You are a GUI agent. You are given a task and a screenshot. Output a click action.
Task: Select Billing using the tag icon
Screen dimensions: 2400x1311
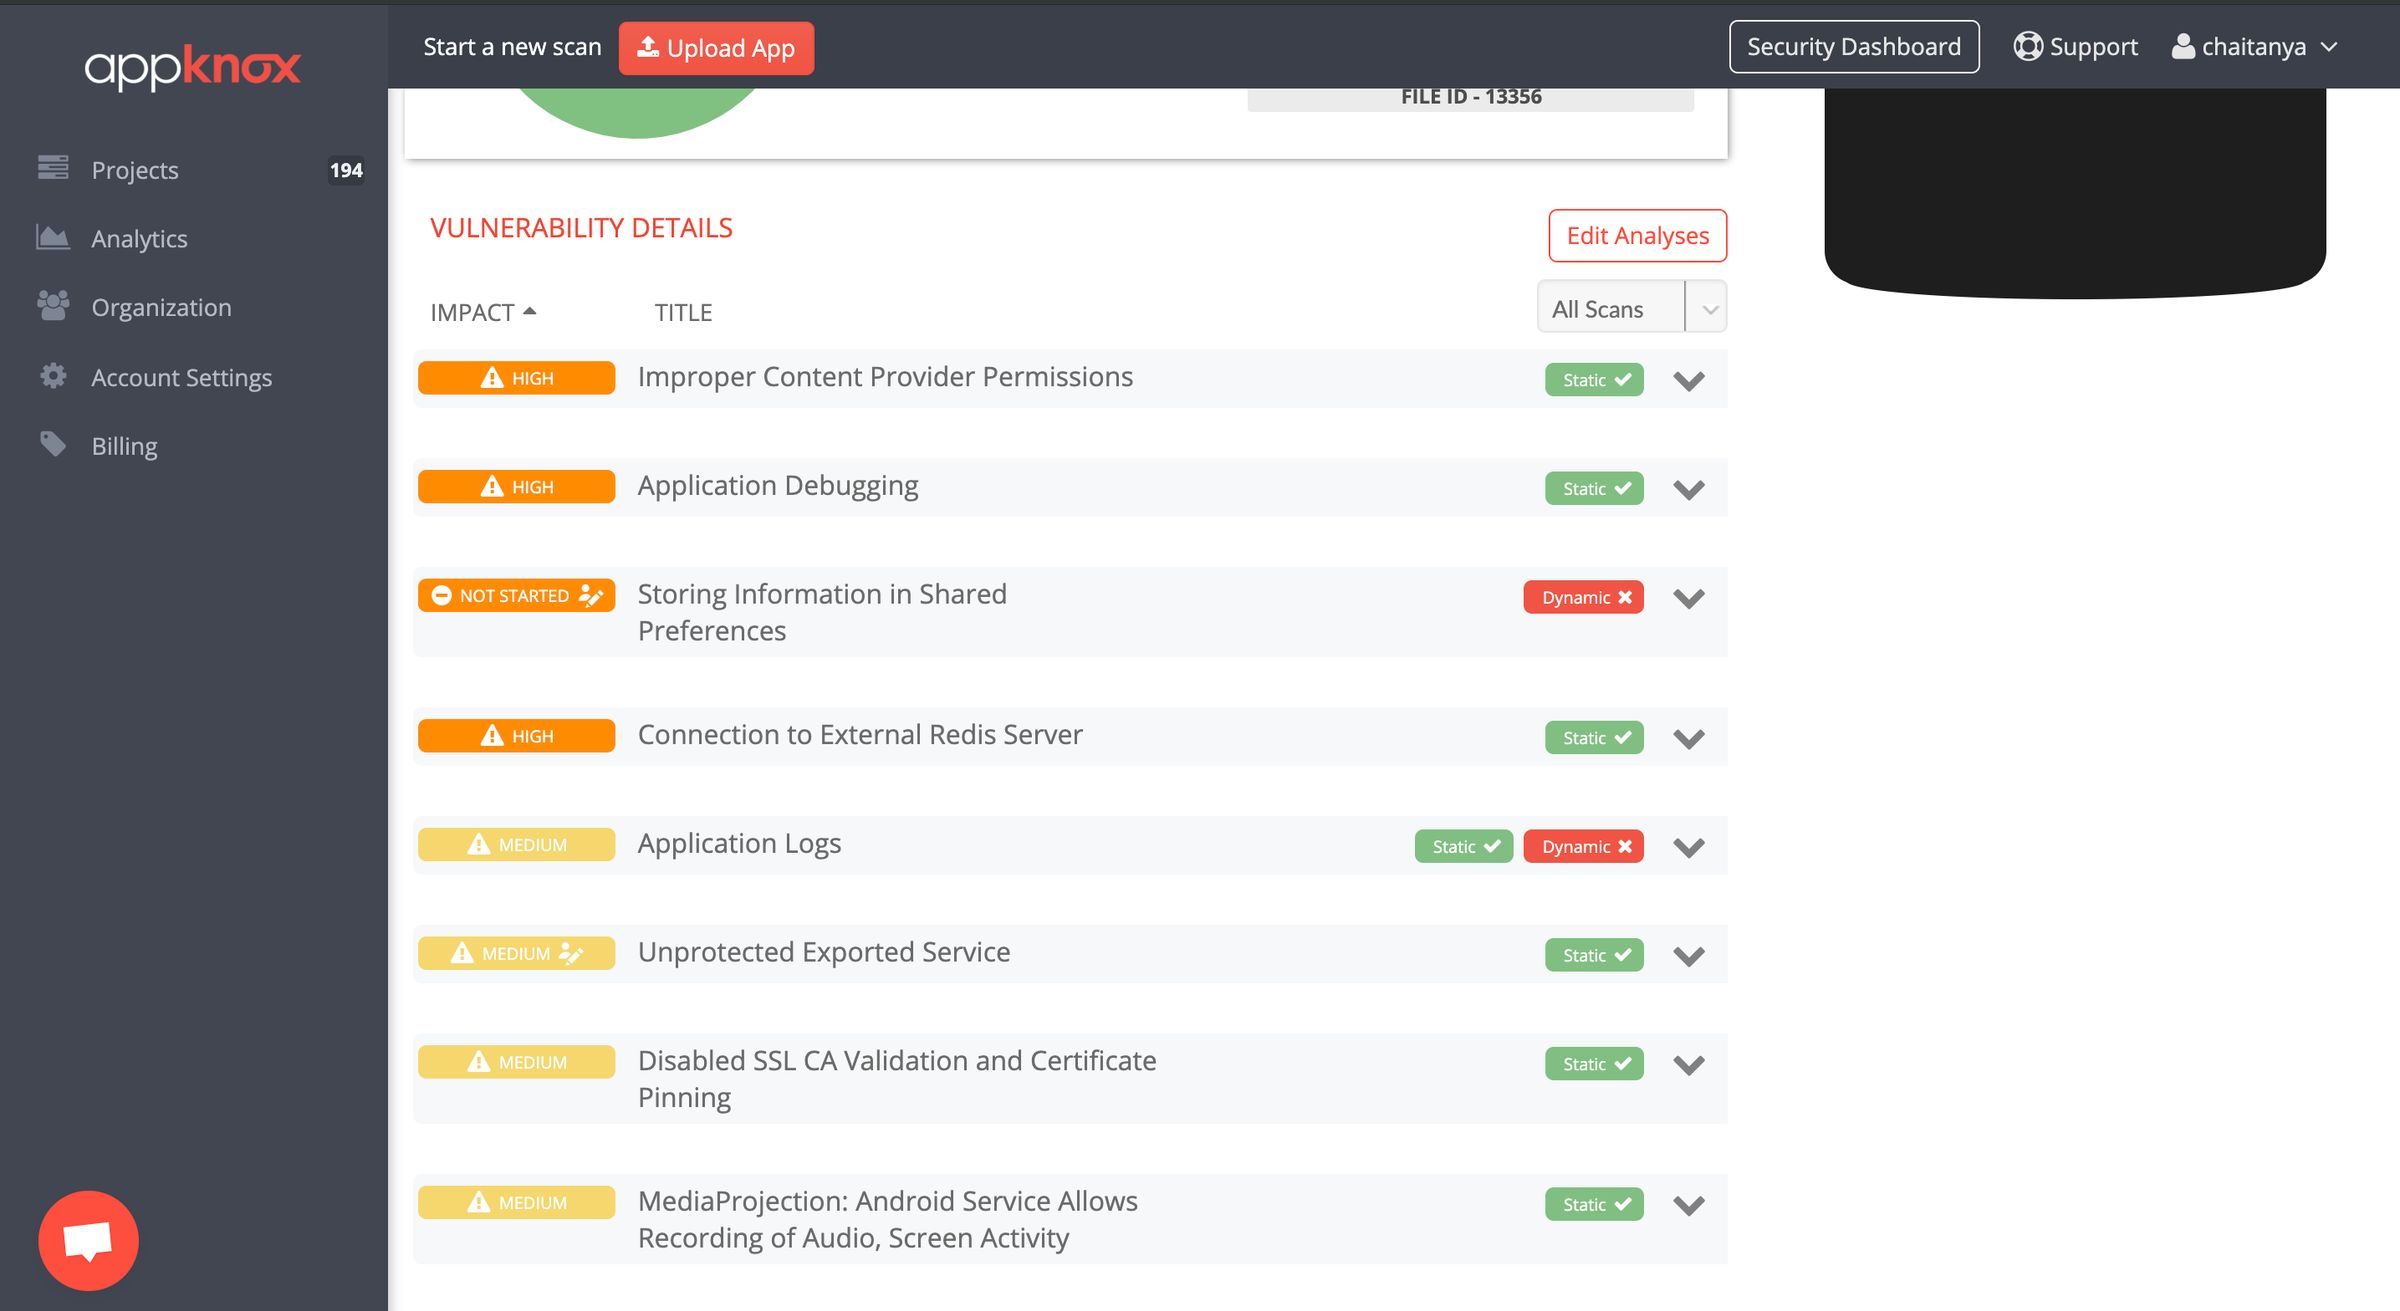(x=124, y=445)
